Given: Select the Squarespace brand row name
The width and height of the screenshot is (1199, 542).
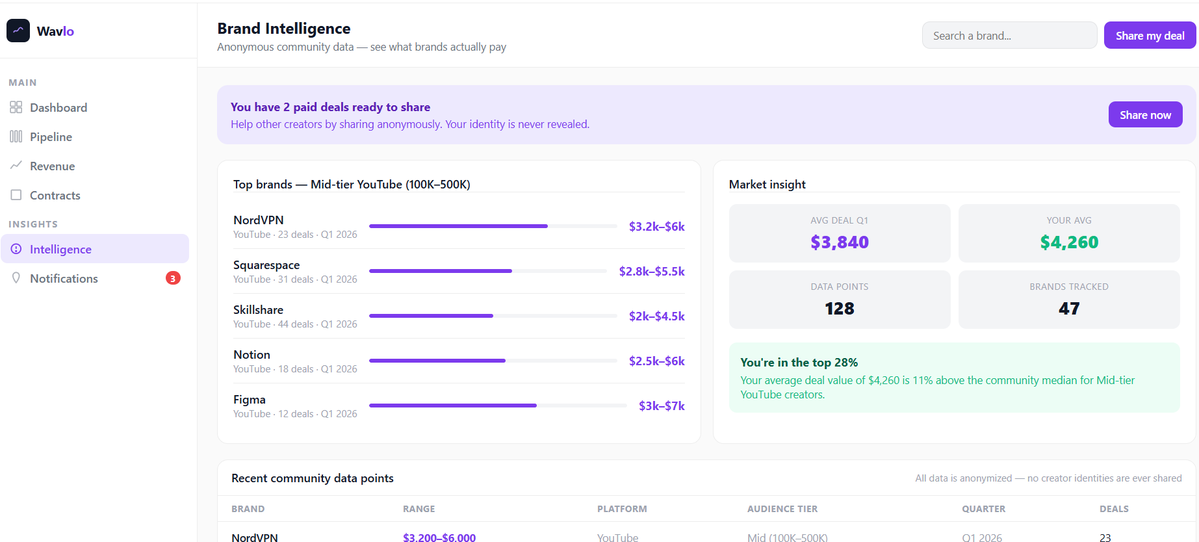Looking at the screenshot, I should 266,265.
